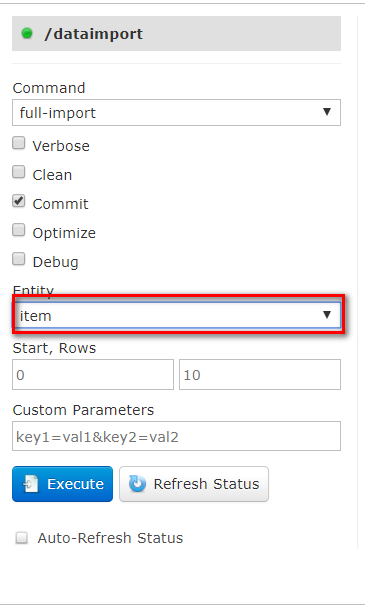Uncheck the Commit checkbox
The image size is (365, 608).
(19, 201)
